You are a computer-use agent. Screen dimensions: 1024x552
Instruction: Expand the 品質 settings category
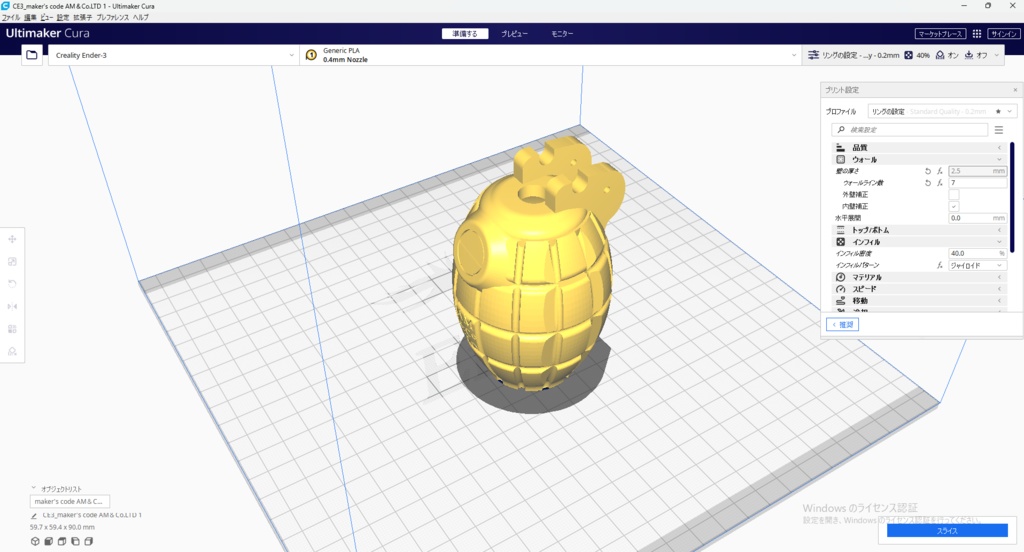pos(919,148)
